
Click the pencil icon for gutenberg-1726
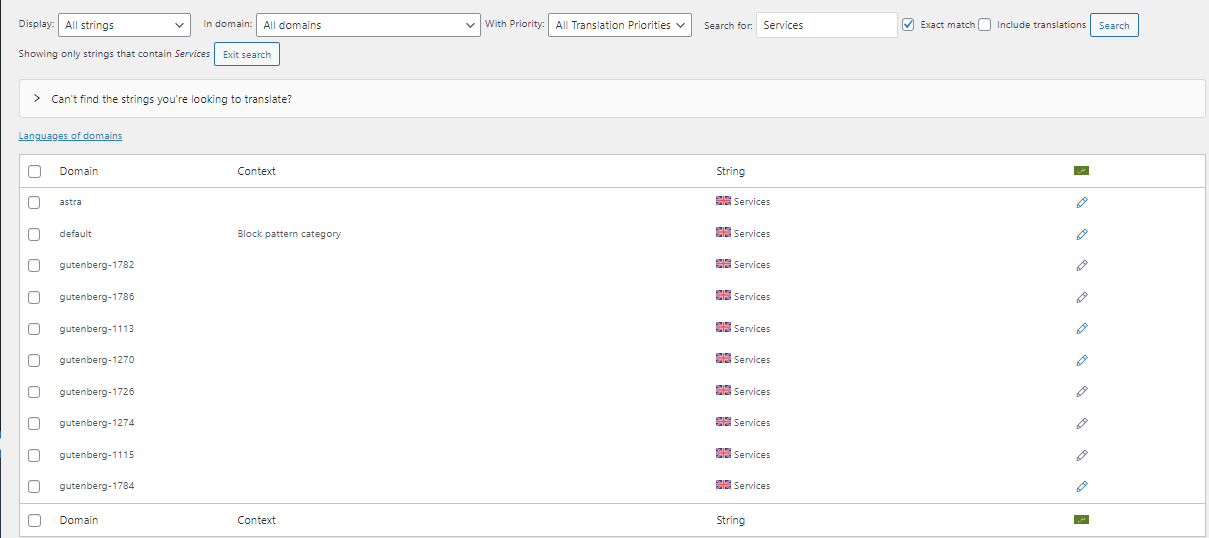click(x=1081, y=391)
